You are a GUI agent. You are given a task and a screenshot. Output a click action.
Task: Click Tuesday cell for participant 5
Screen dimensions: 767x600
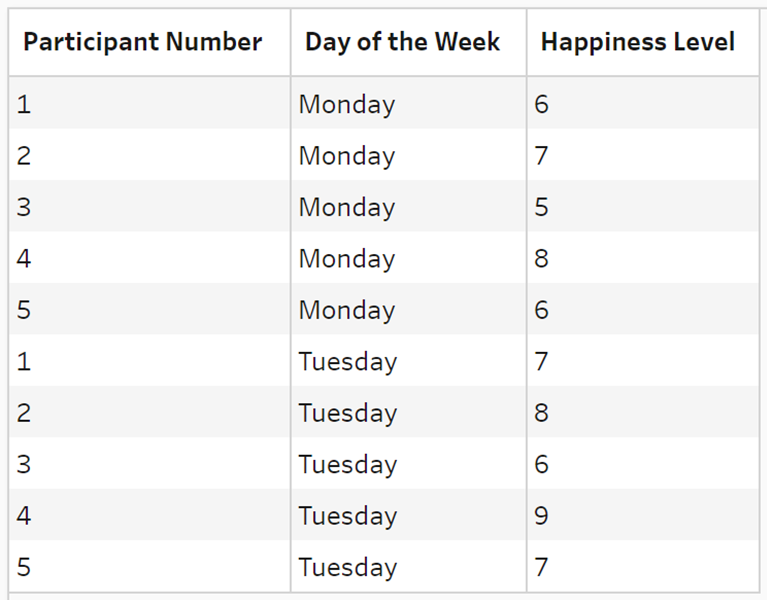tap(348, 567)
